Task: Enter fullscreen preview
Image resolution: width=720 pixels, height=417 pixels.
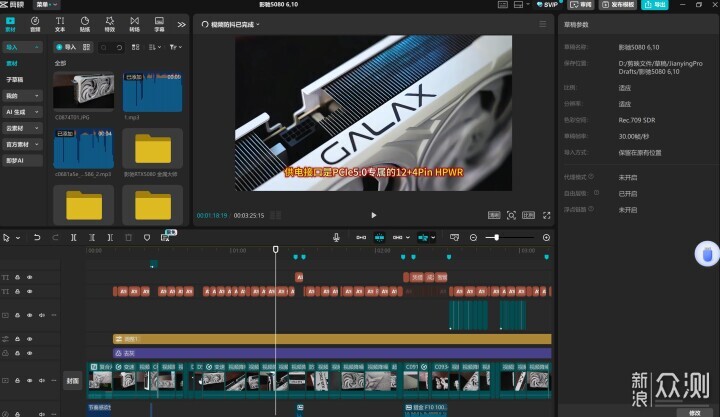Action: [x=546, y=215]
